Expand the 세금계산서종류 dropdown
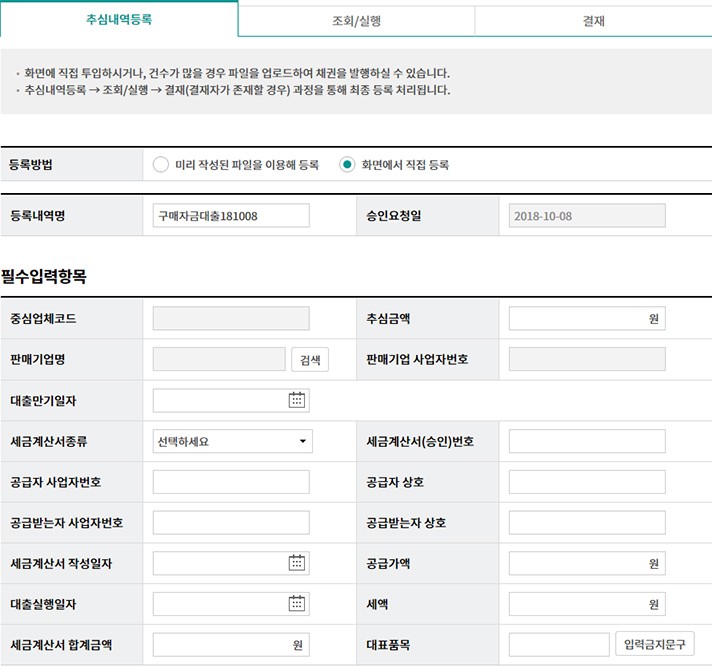The image size is (712, 667). pyautogui.click(x=232, y=441)
